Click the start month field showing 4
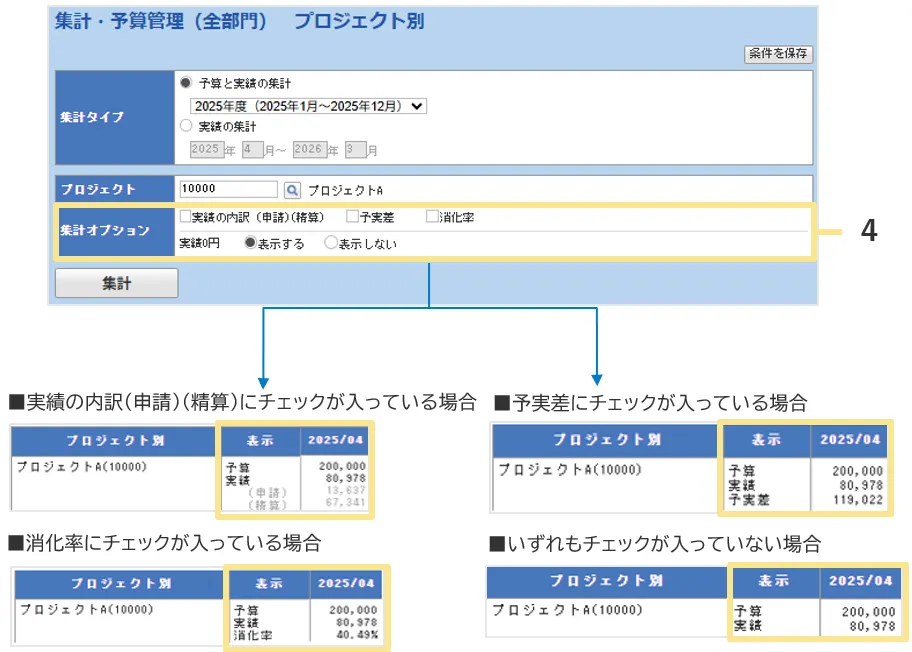Screen dimensions: 912x652 click(250, 149)
